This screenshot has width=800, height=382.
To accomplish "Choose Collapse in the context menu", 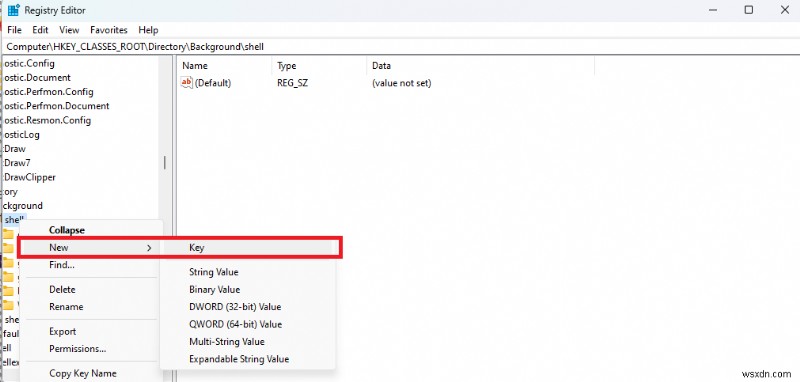I will (x=67, y=230).
